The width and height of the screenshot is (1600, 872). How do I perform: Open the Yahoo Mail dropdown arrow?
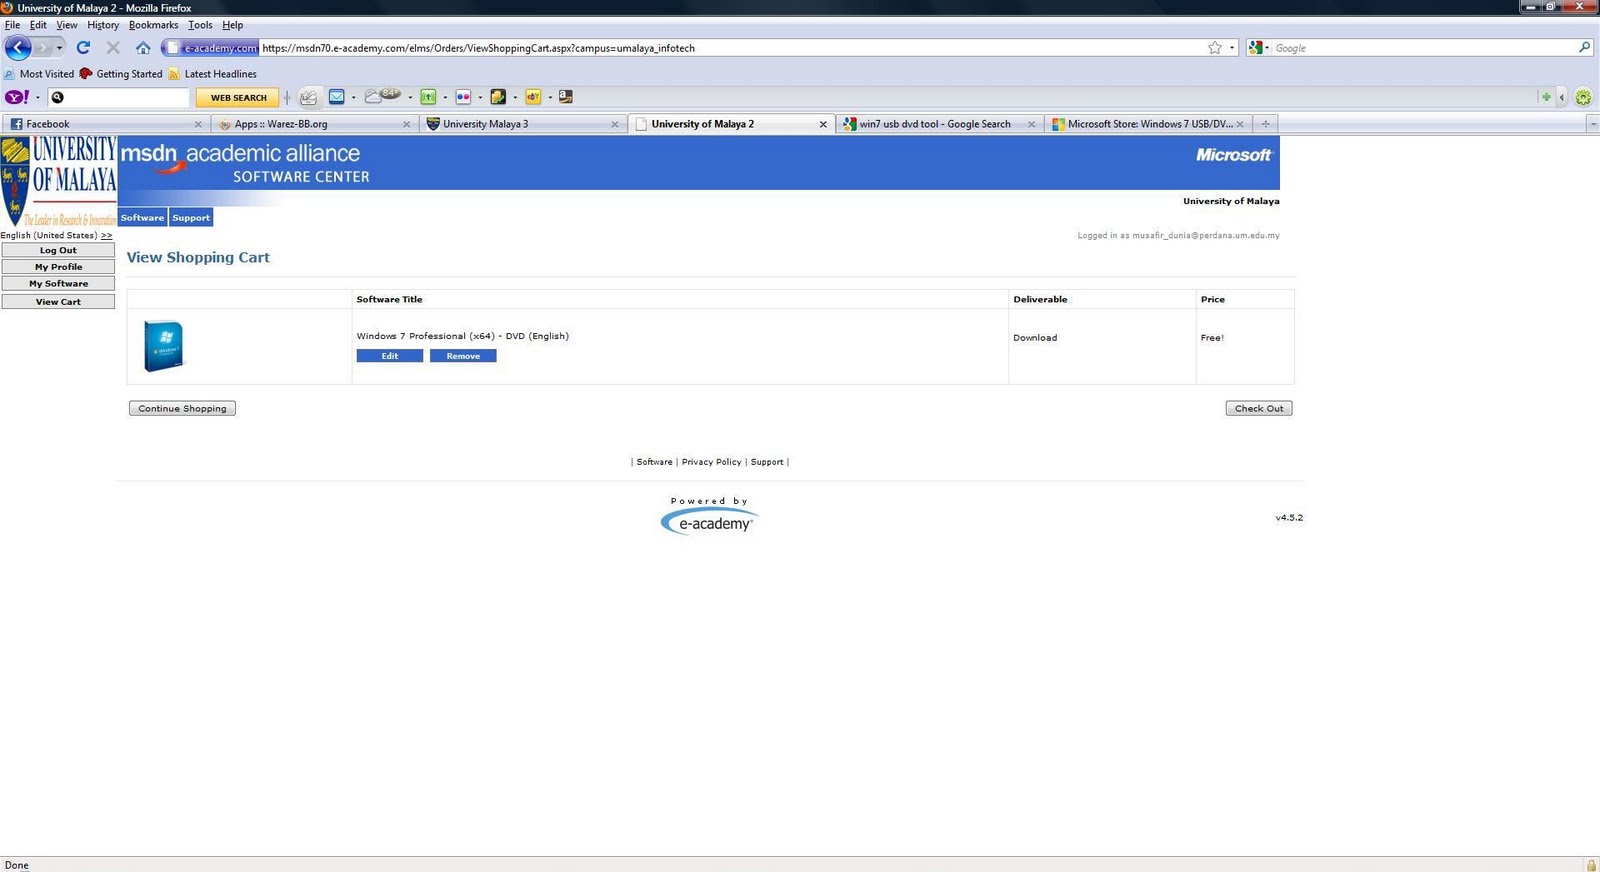[353, 97]
